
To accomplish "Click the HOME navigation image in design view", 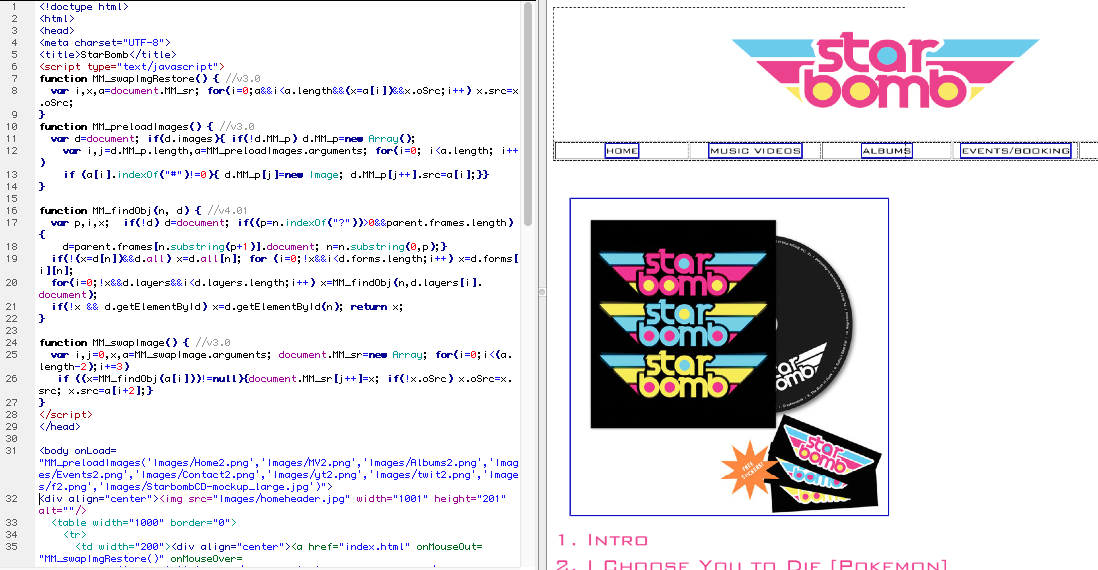I will (x=622, y=151).
